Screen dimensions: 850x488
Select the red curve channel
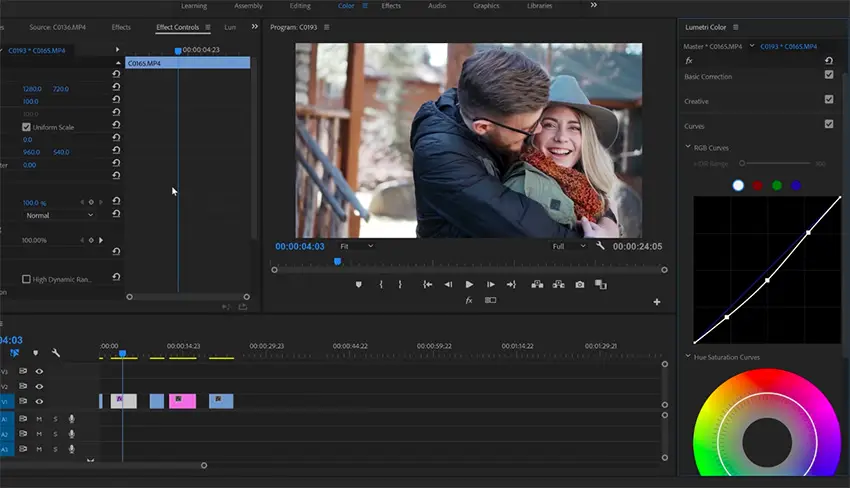click(757, 185)
